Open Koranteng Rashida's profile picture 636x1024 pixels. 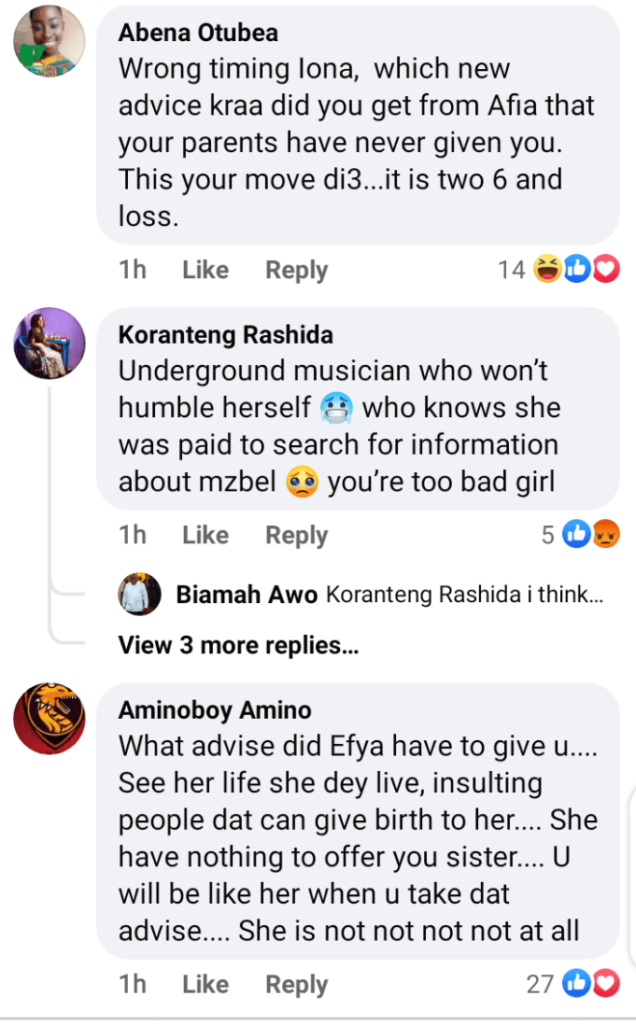point(50,343)
